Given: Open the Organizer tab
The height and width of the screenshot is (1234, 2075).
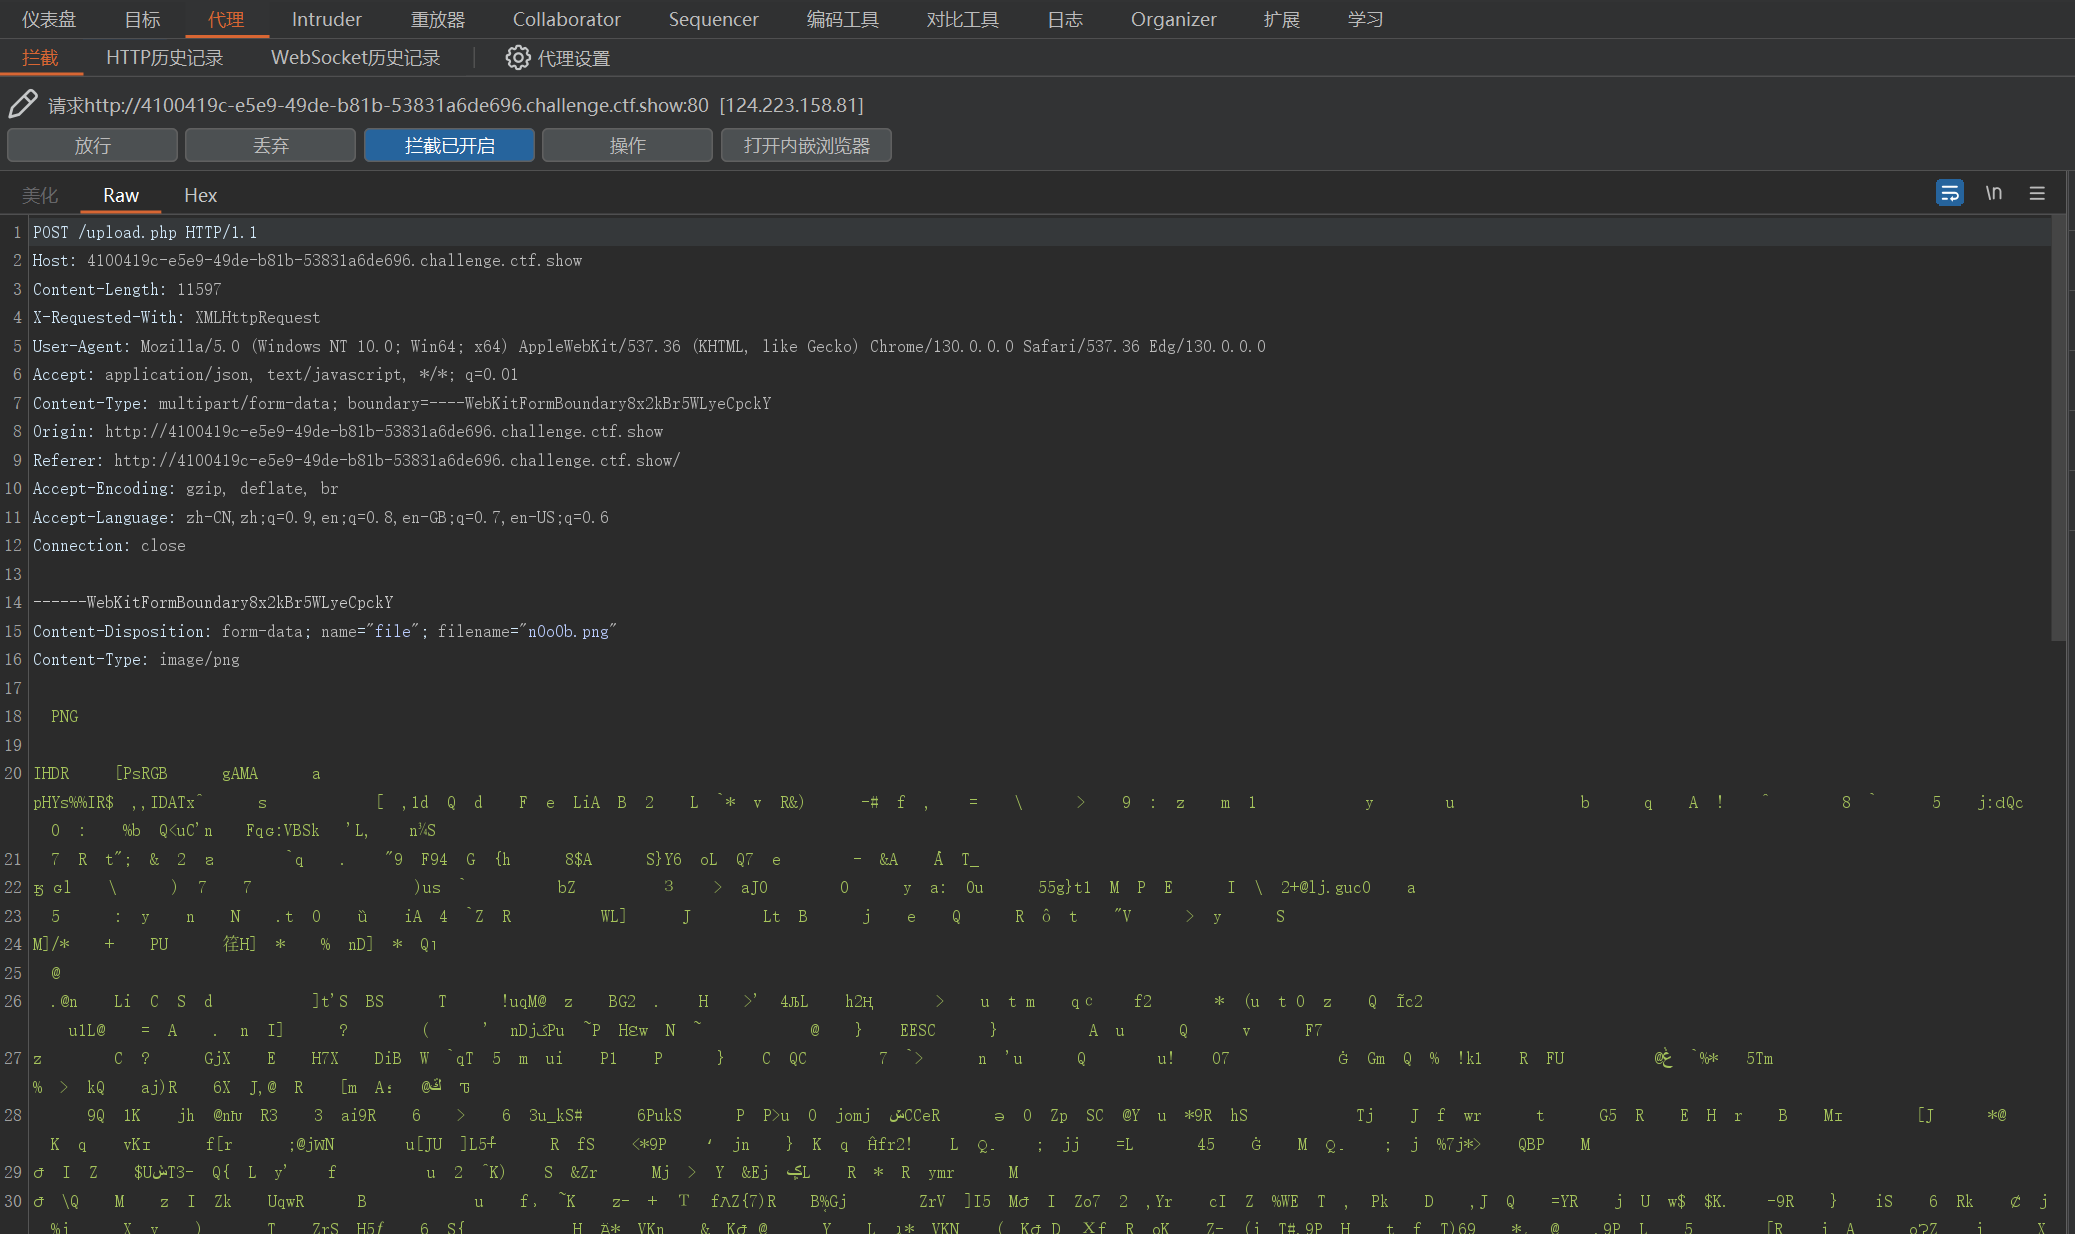Looking at the screenshot, I should pyautogui.click(x=1173, y=19).
